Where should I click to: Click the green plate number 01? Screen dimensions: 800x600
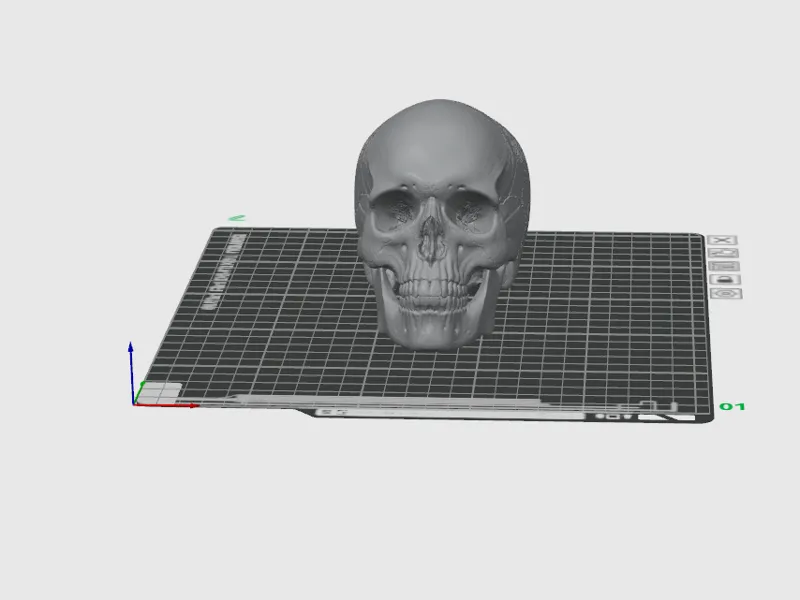pos(732,407)
